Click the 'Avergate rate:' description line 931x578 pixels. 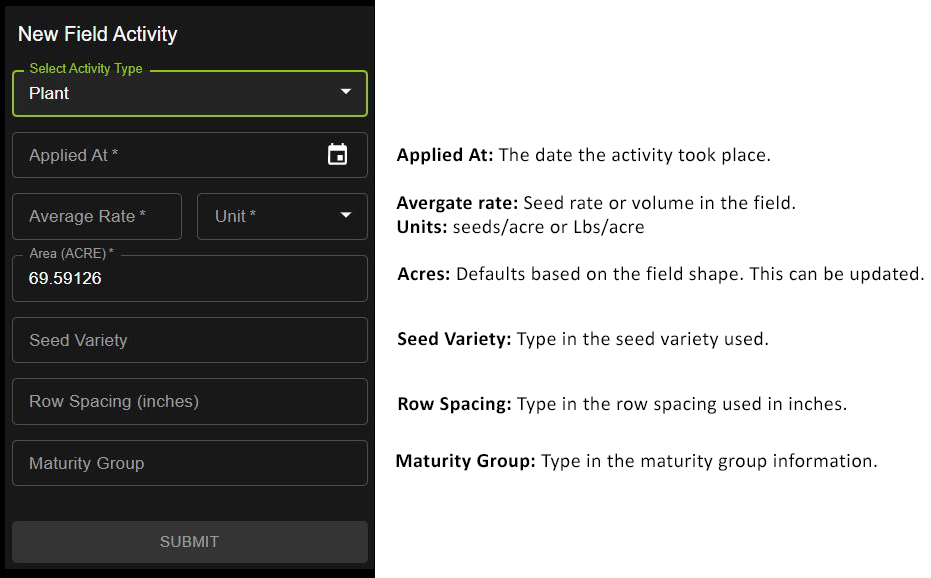click(596, 203)
